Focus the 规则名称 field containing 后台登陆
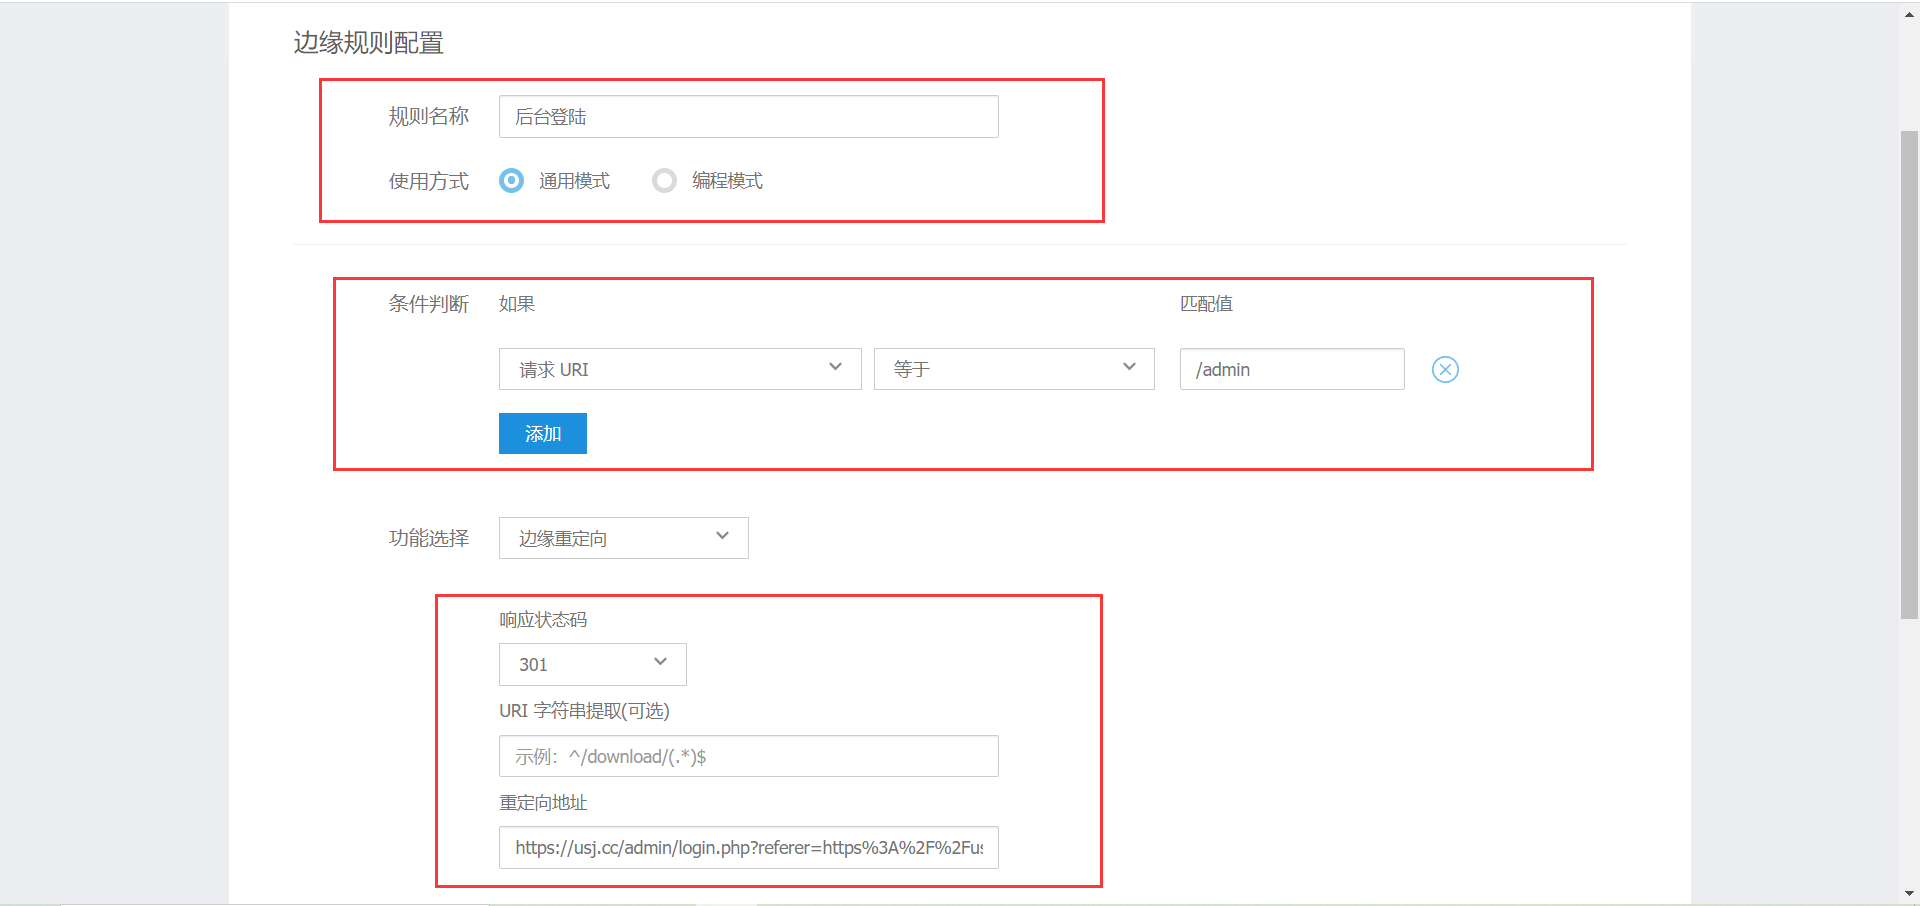The height and width of the screenshot is (906, 1920). [748, 117]
